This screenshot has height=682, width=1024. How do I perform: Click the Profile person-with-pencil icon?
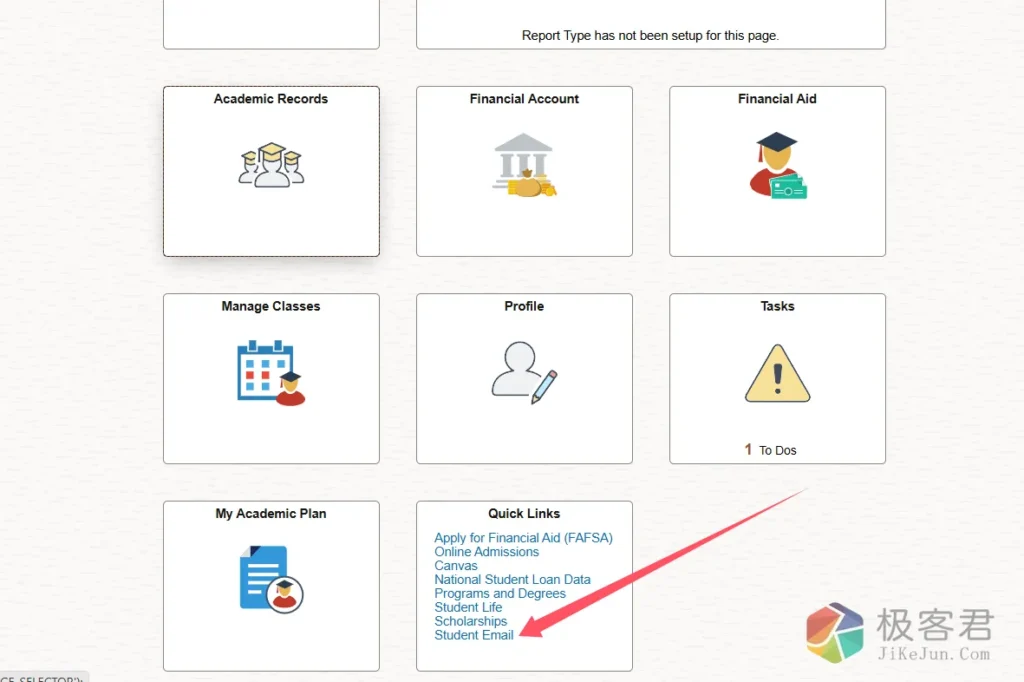[x=524, y=373]
